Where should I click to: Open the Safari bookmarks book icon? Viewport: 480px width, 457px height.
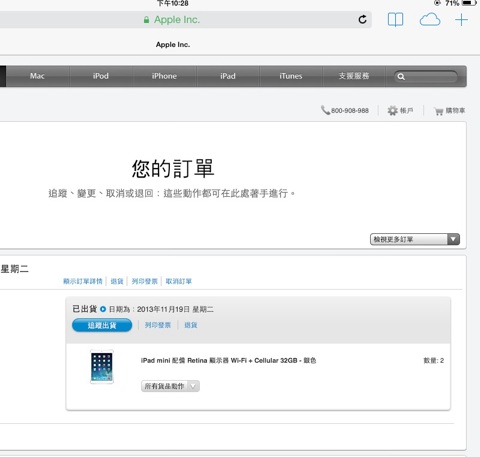pyautogui.click(x=396, y=20)
